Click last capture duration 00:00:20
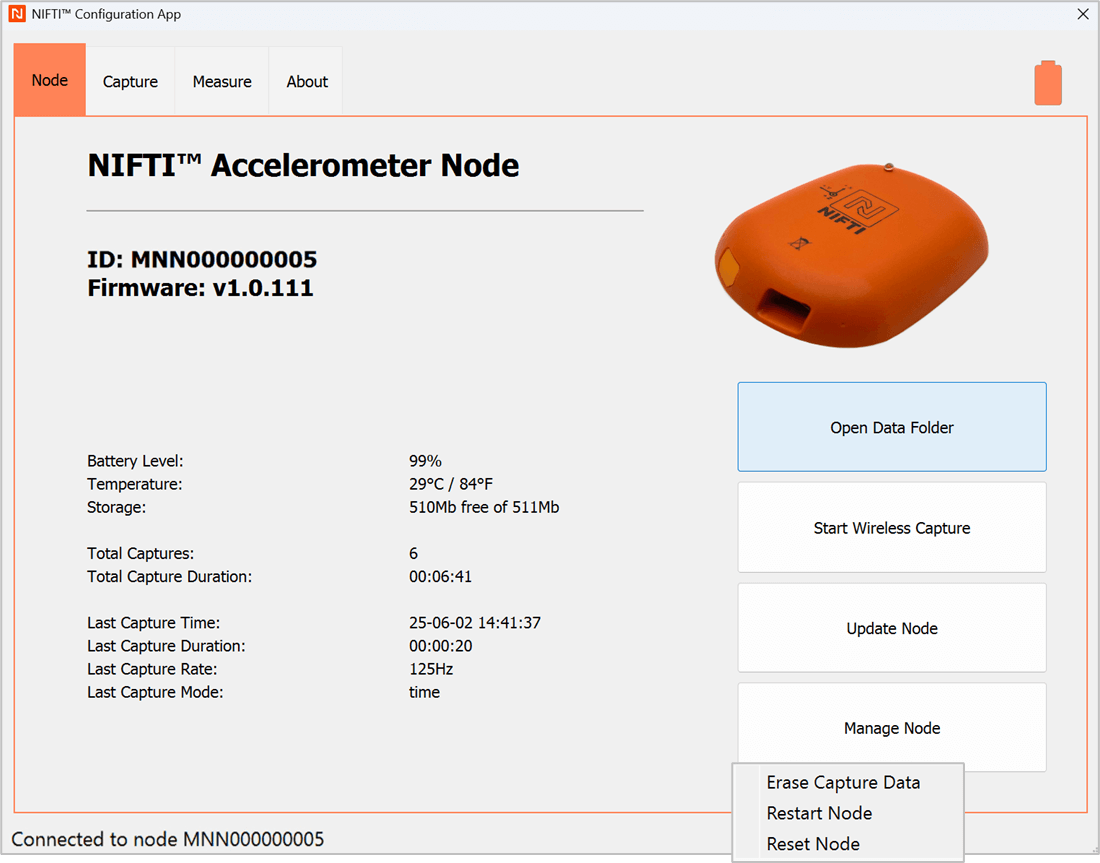1100x863 pixels. click(441, 646)
